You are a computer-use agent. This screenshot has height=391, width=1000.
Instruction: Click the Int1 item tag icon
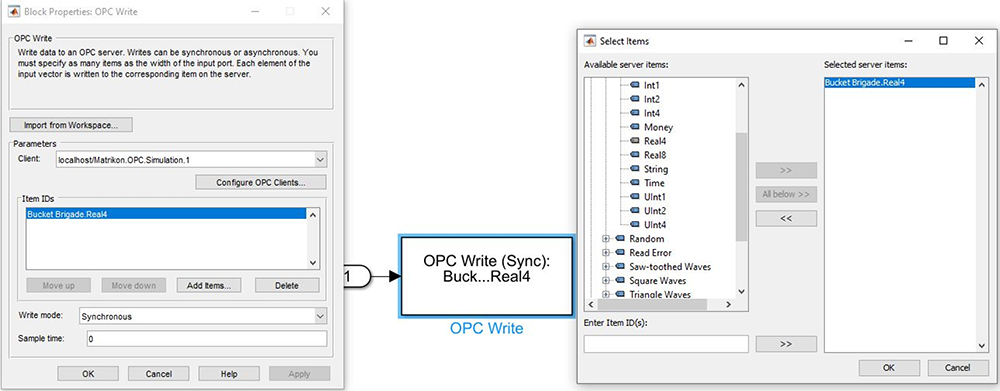635,85
